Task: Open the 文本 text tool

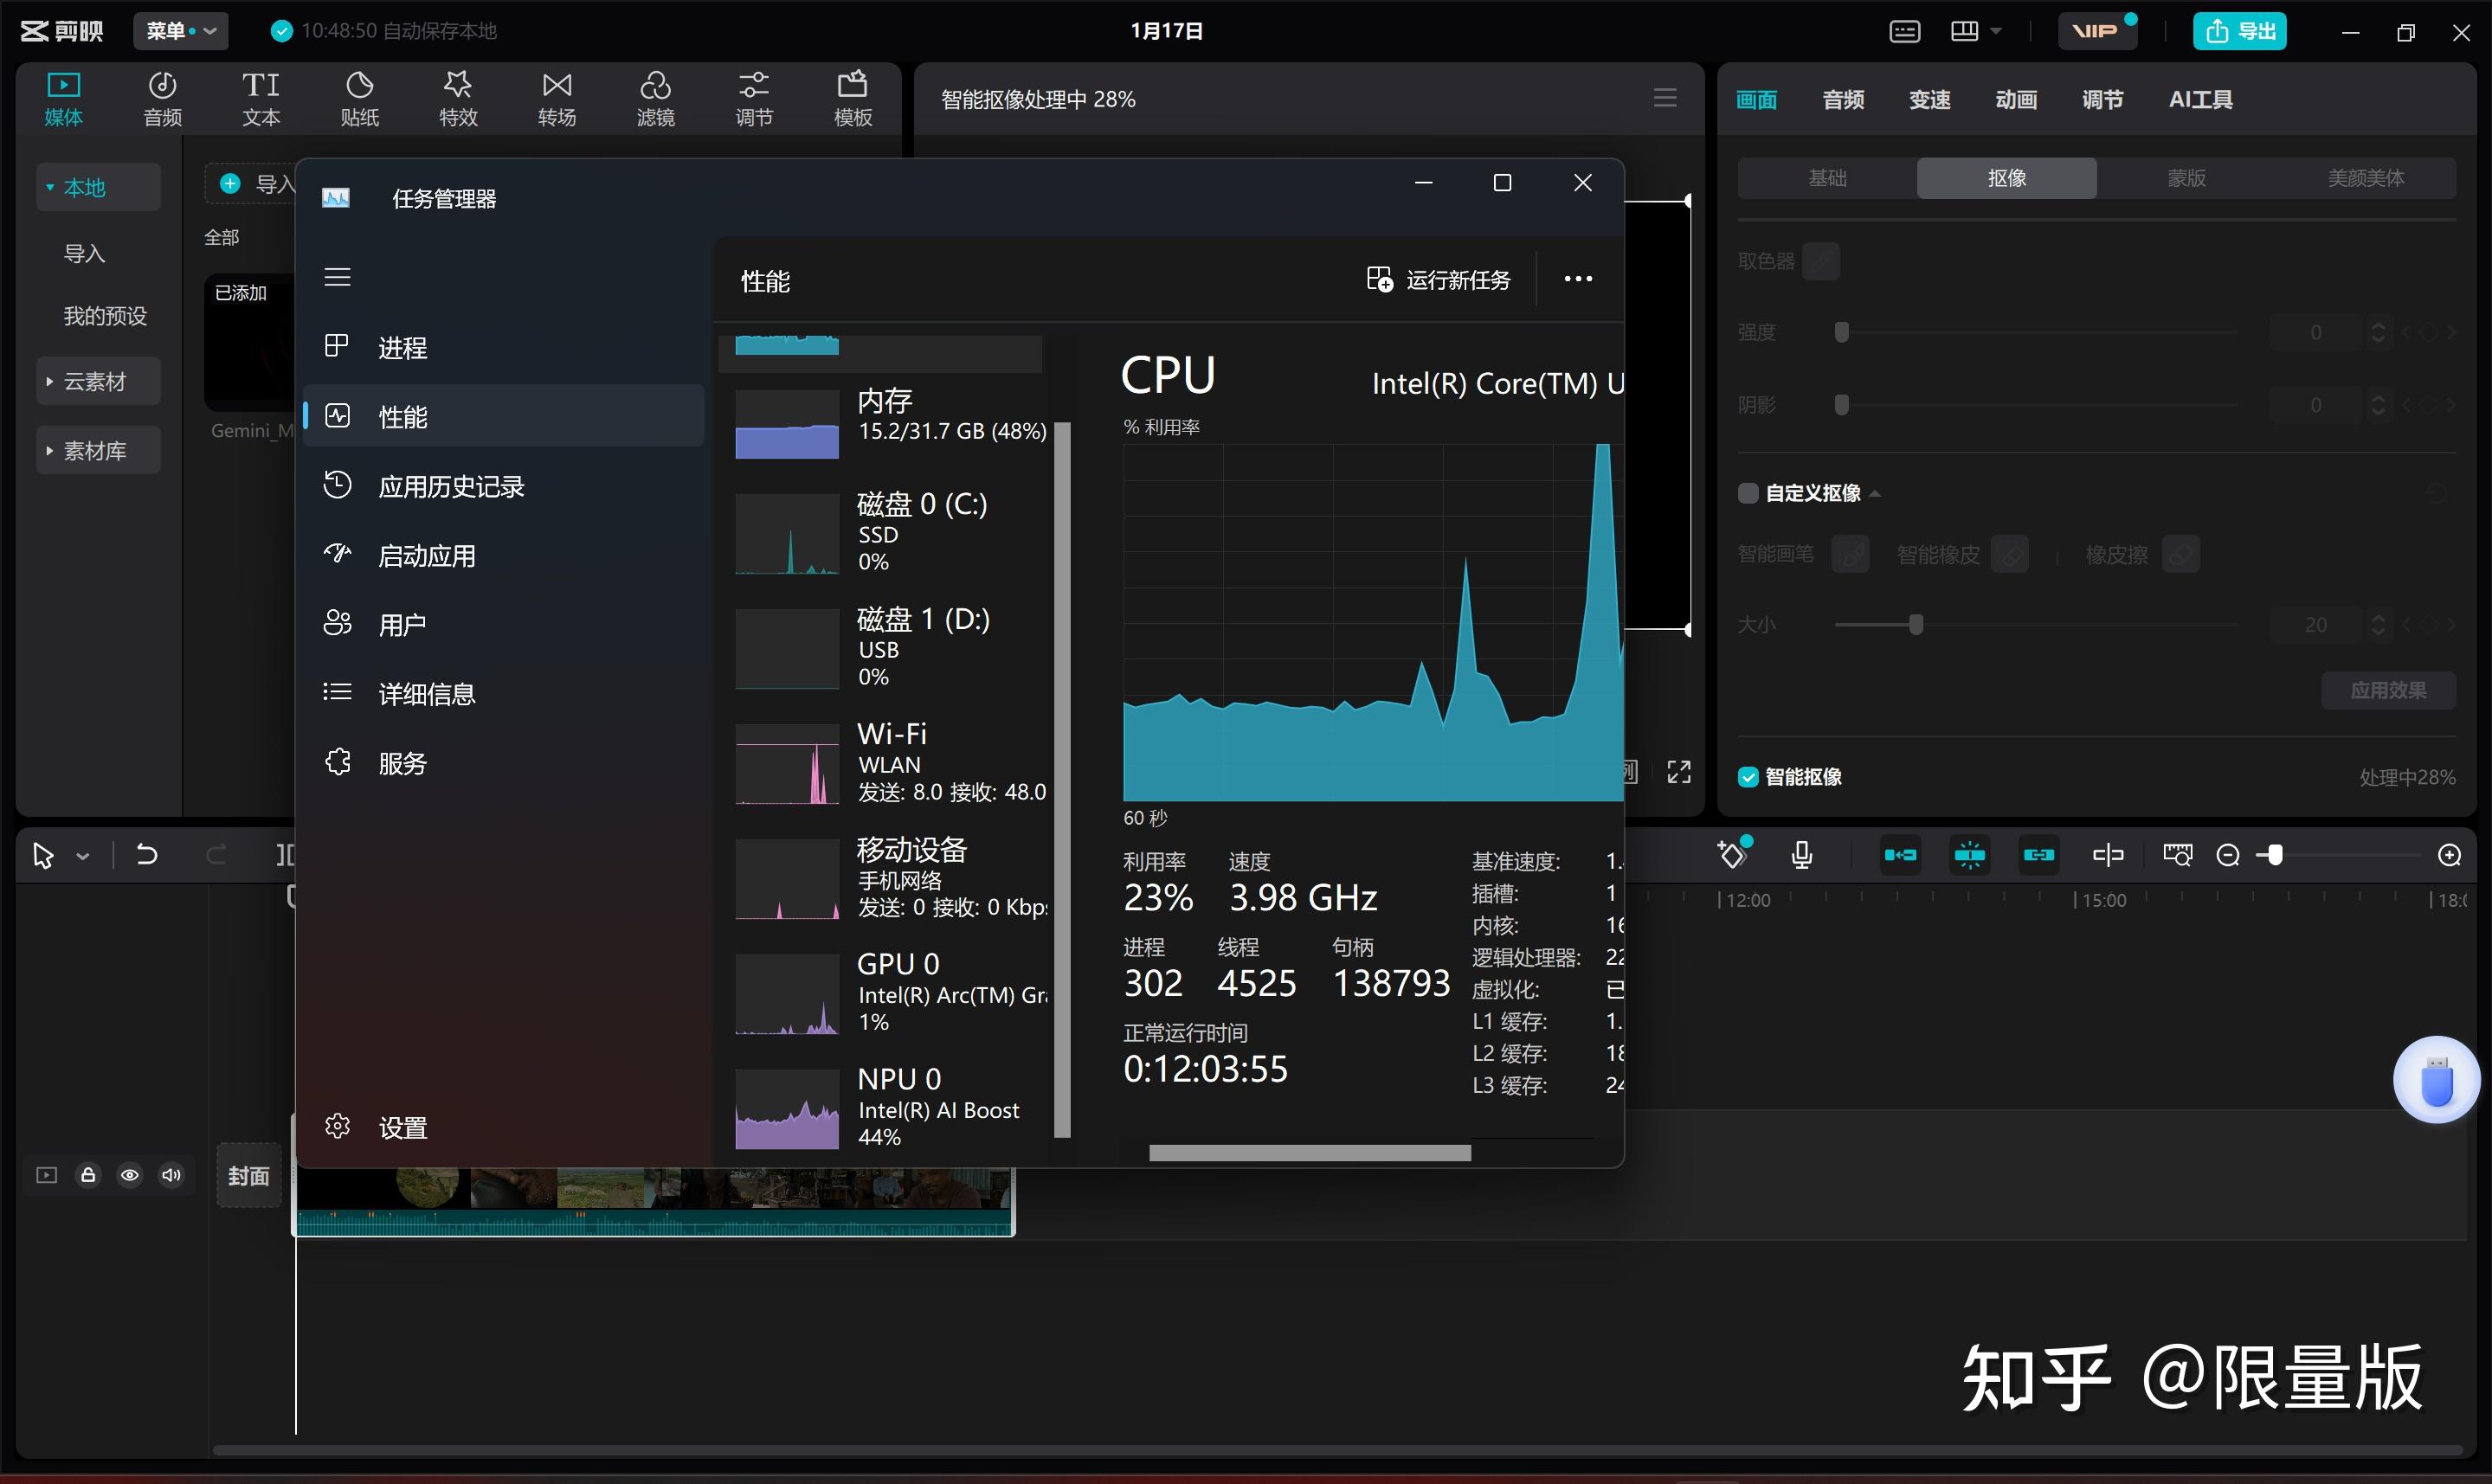Action: (x=261, y=99)
